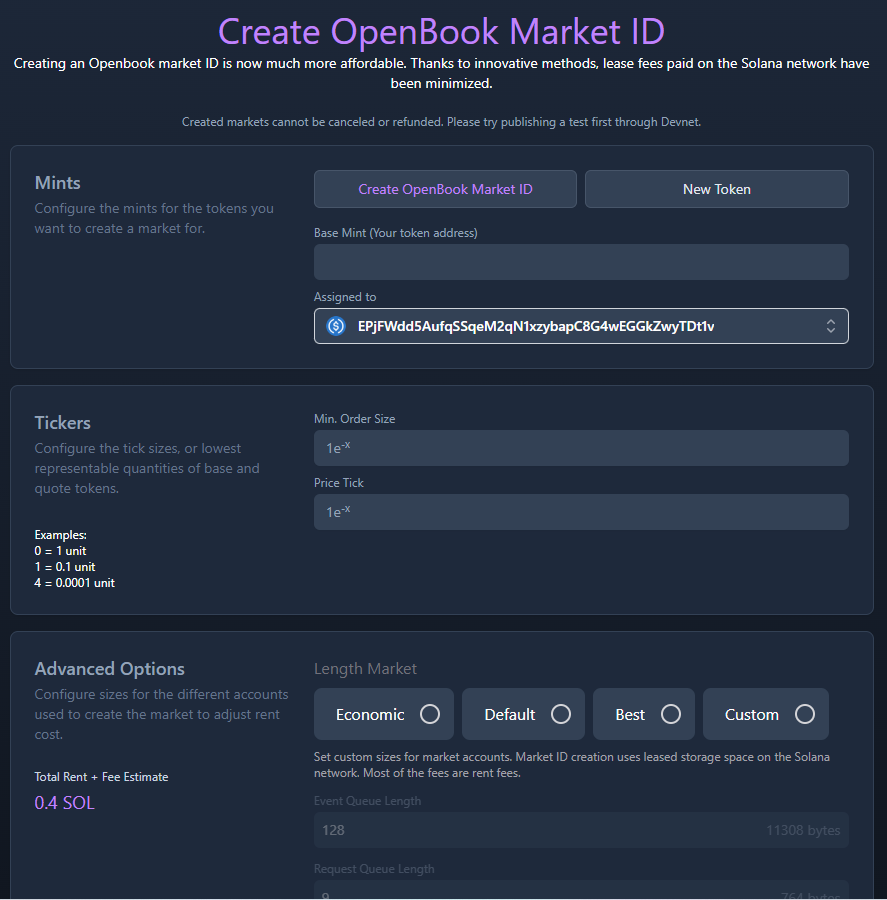Select the Custom market length option
The height and width of the screenshot is (900, 887).
tap(765, 714)
